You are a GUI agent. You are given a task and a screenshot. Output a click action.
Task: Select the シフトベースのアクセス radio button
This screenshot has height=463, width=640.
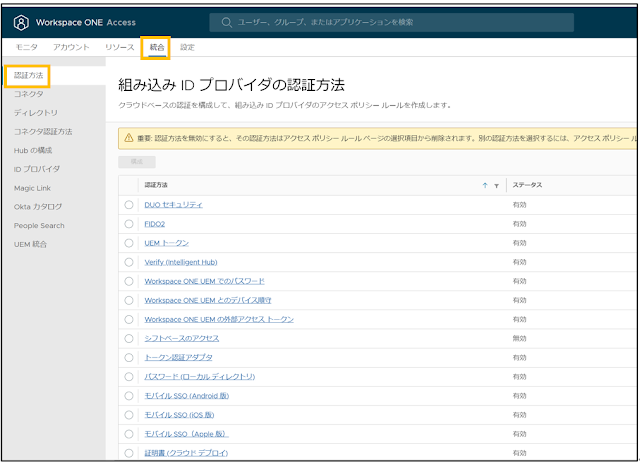(129, 338)
